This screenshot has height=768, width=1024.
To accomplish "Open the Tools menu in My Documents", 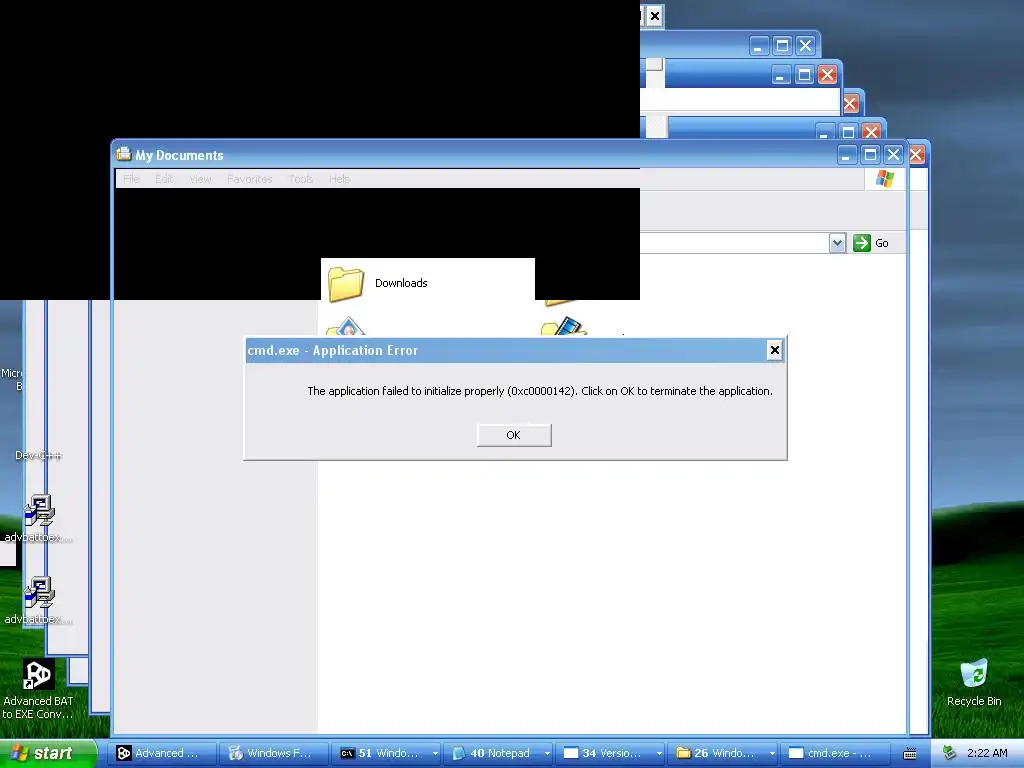I will tap(301, 179).
